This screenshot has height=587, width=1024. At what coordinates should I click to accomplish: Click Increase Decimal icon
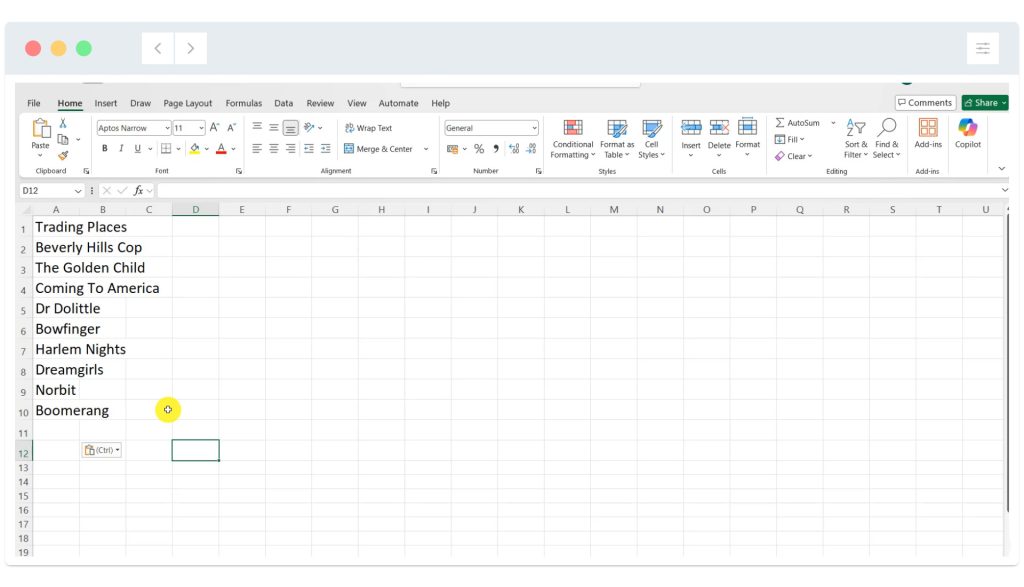click(x=514, y=149)
